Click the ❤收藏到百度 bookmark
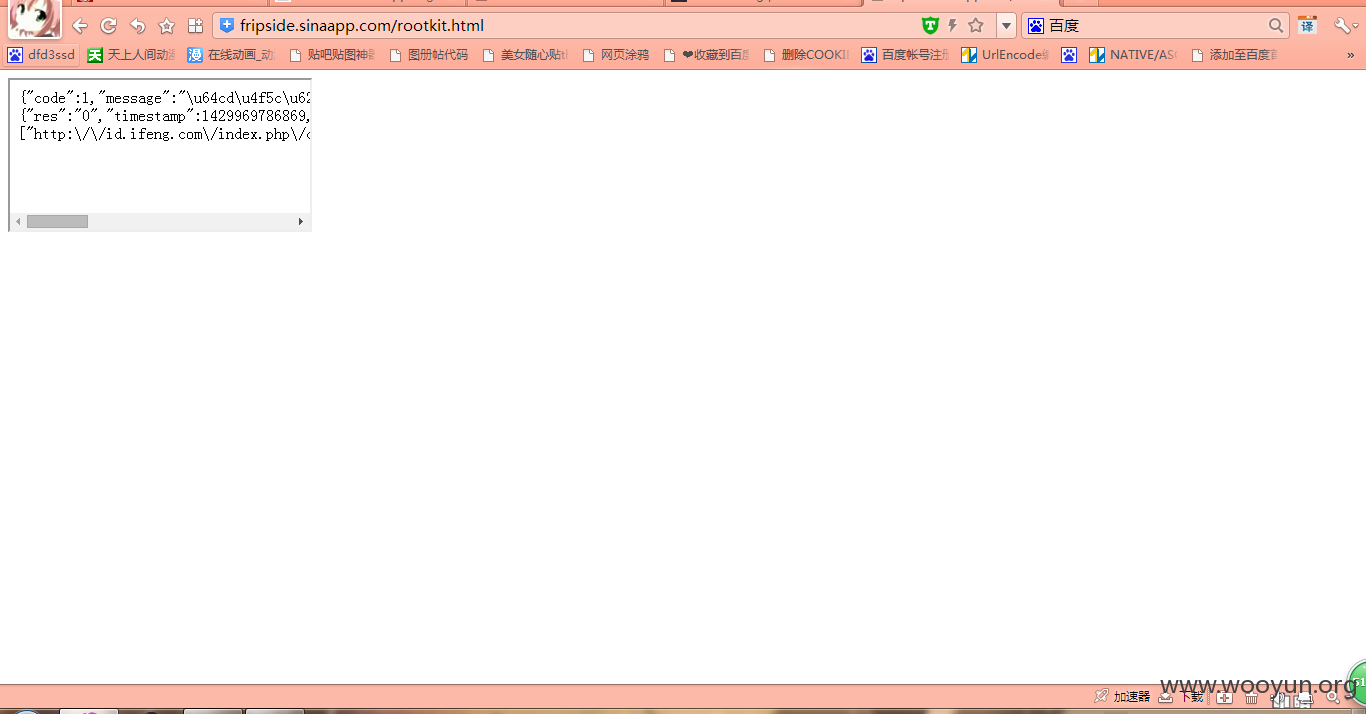The height and width of the screenshot is (714, 1366). click(x=706, y=55)
